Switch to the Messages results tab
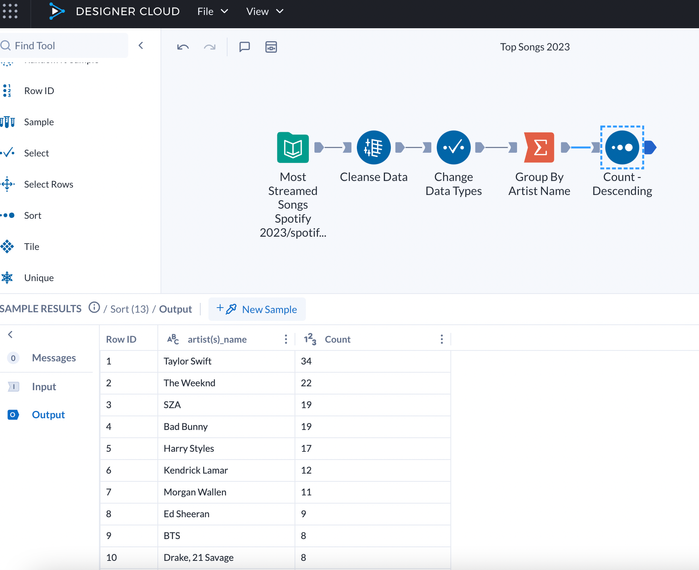699x570 pixels. [x=53, y=358]
